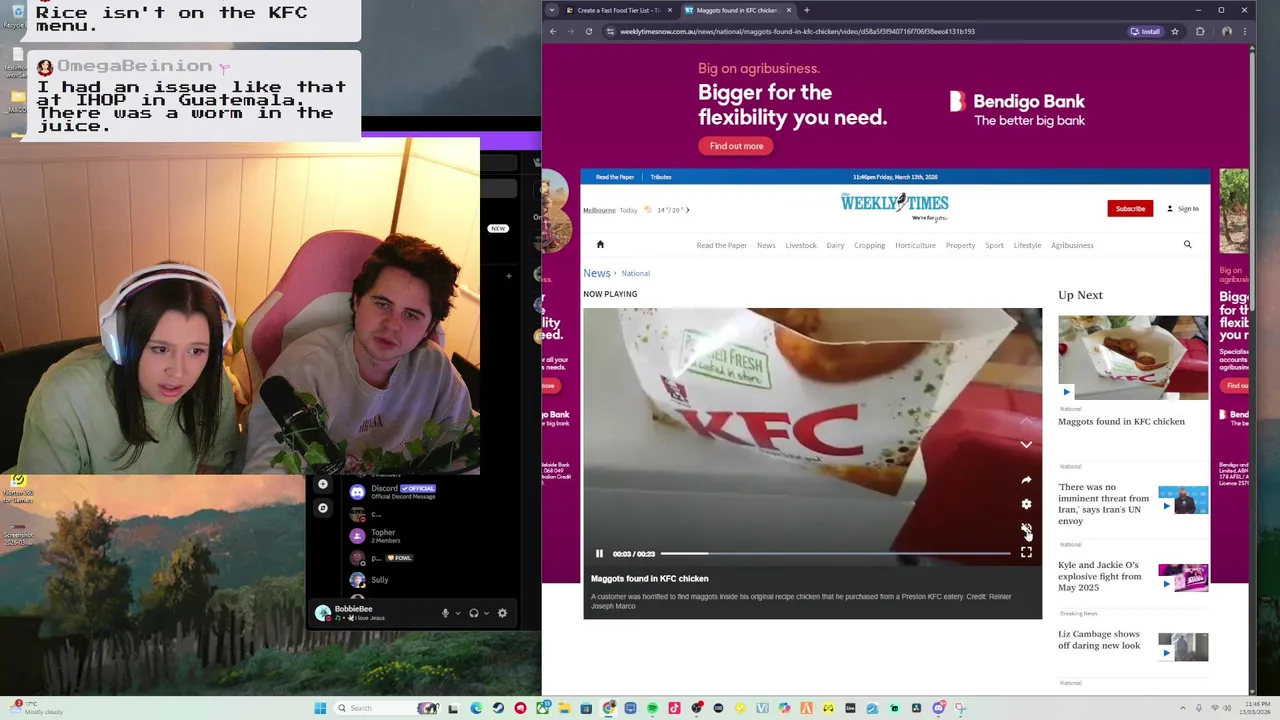Go back to the previous page

pos(553,31)
